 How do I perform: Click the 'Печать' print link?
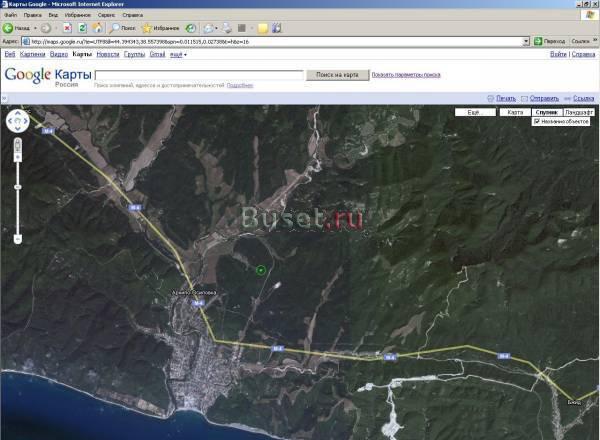[506, 98]
